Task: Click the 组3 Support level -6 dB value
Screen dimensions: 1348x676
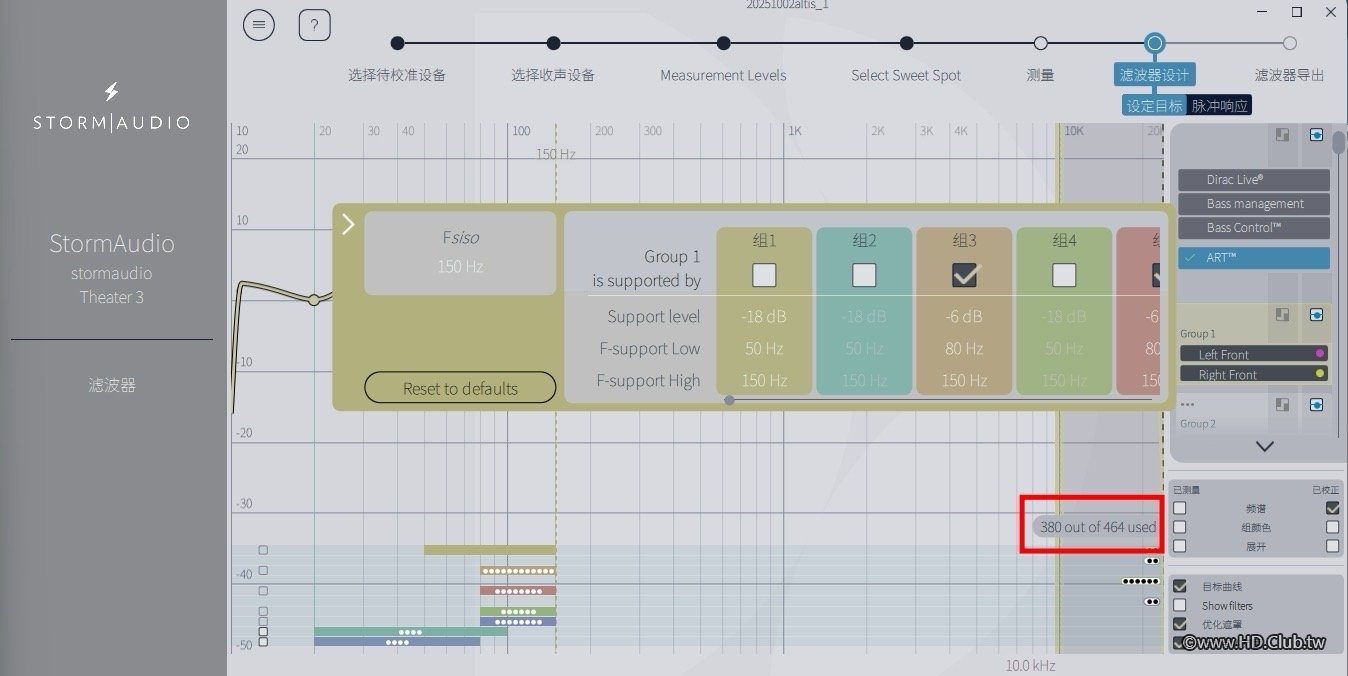Action: (x=964, y=317)
